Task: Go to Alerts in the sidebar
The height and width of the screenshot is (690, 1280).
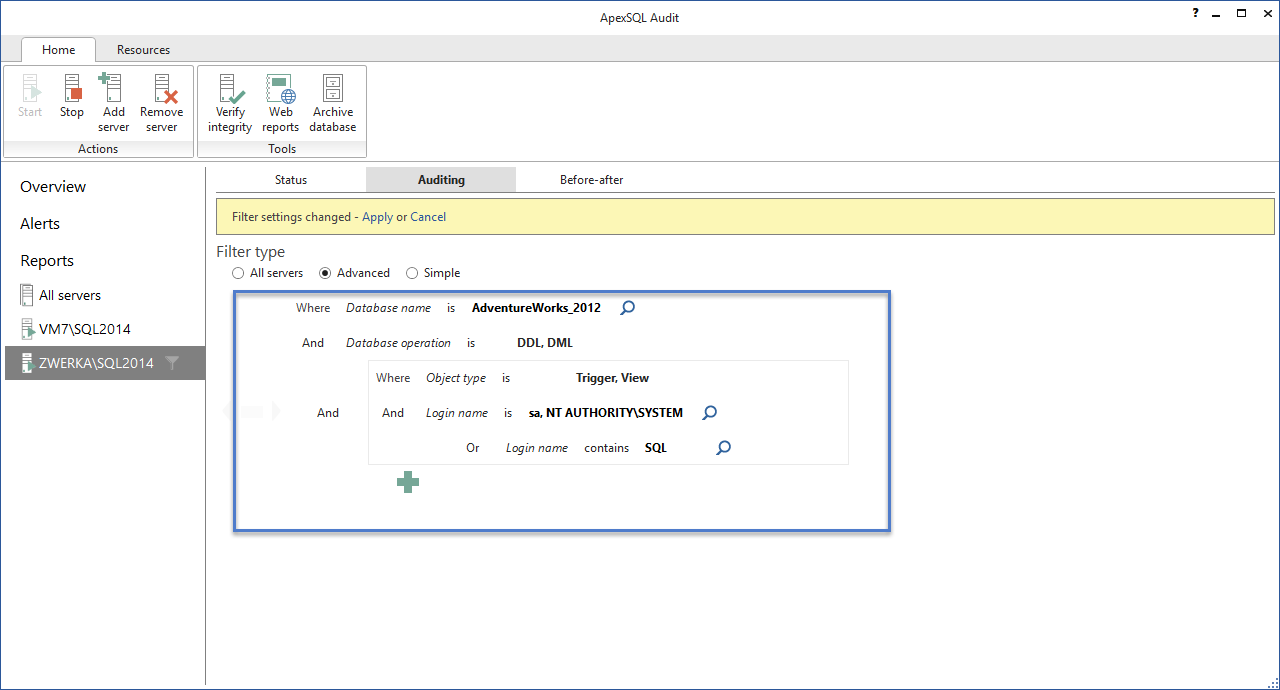Action: tap(40, 224)
